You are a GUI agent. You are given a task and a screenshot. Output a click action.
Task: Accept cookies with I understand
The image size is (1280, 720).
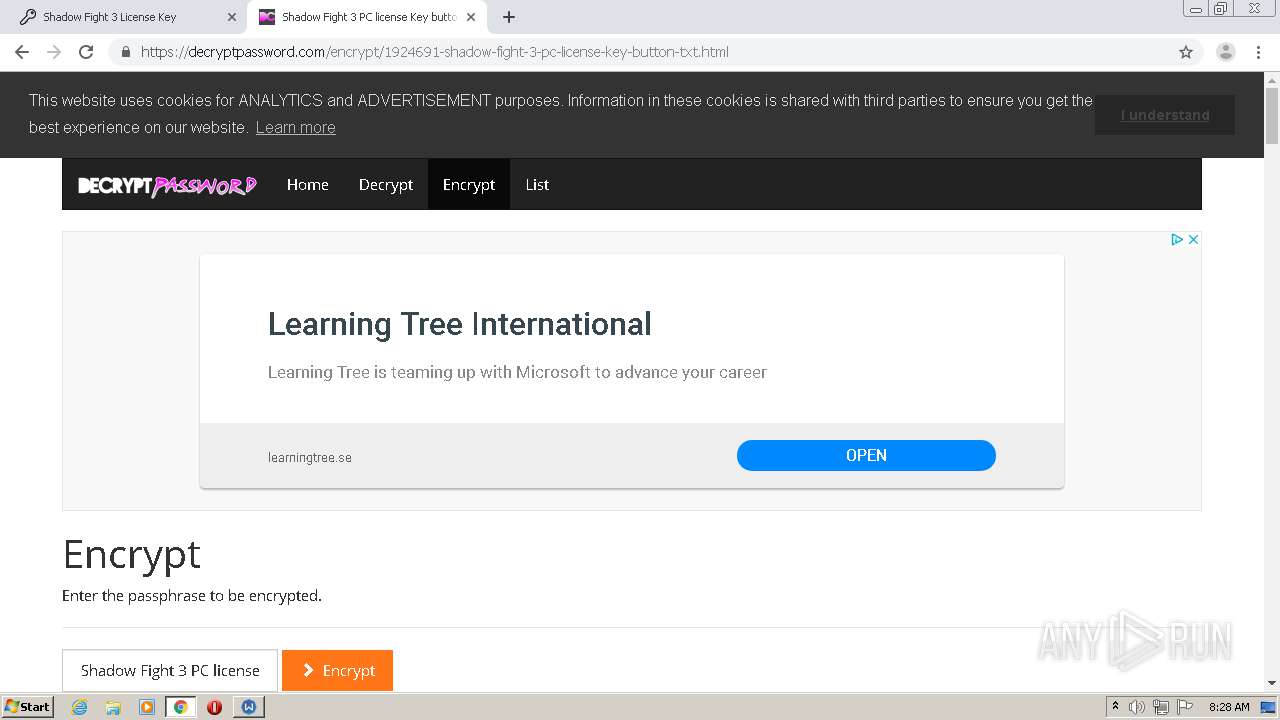pyautogui.click(x=1165, y=115)
